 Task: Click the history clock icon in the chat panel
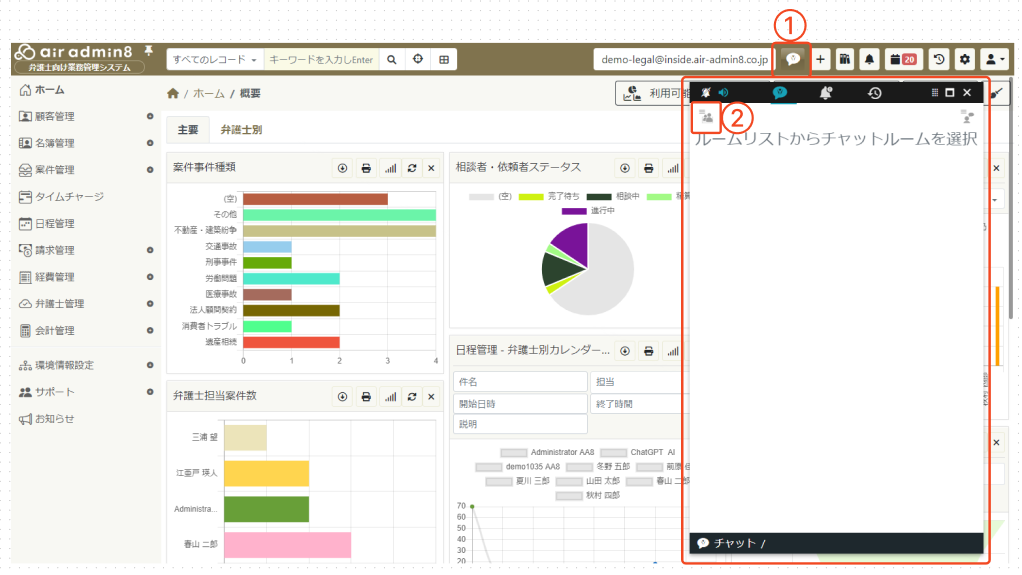click(874, 93)
